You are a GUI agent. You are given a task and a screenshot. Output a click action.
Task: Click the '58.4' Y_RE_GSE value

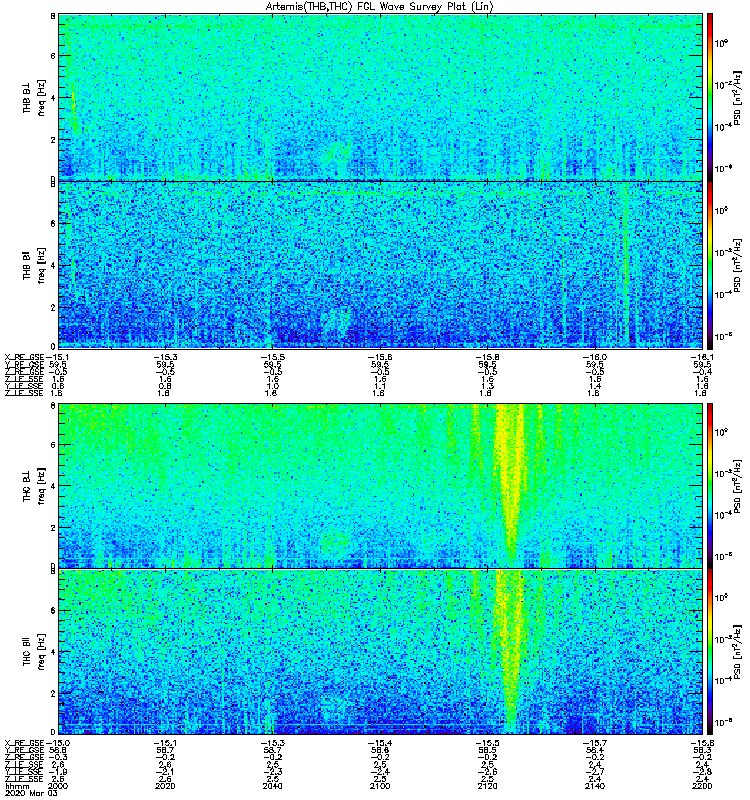pos(594,750)
